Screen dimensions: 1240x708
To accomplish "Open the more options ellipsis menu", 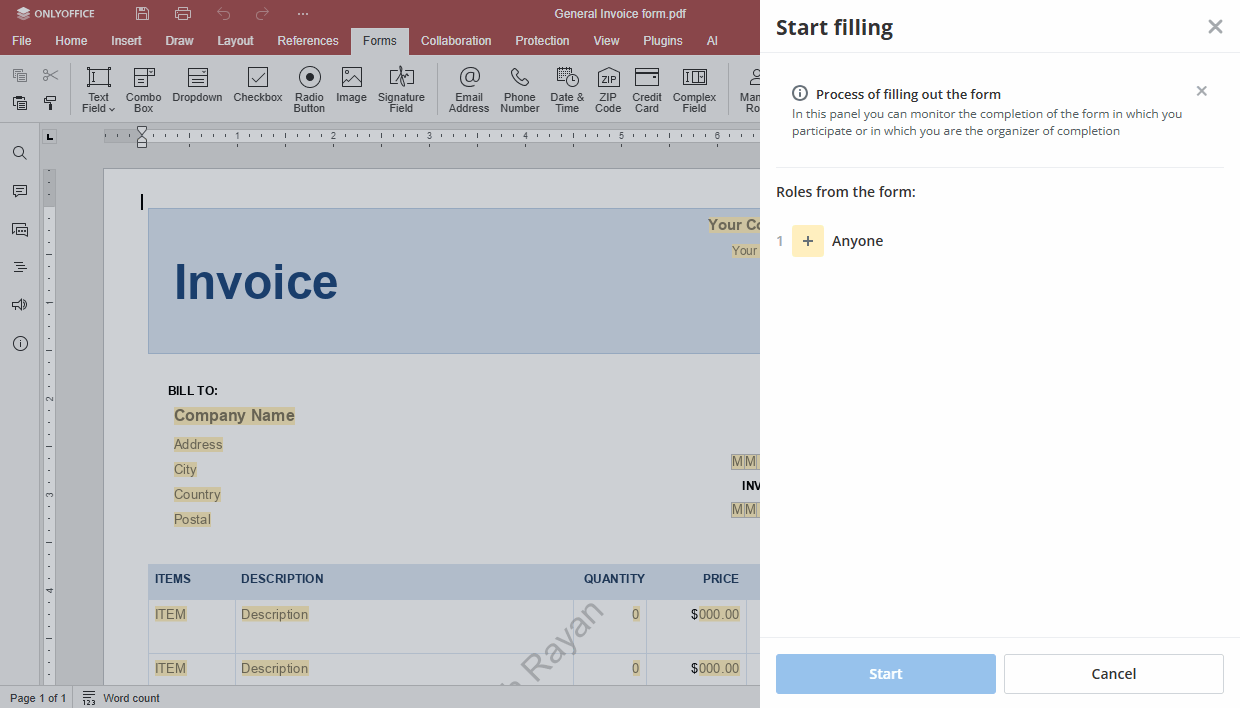I will [303, 14].
